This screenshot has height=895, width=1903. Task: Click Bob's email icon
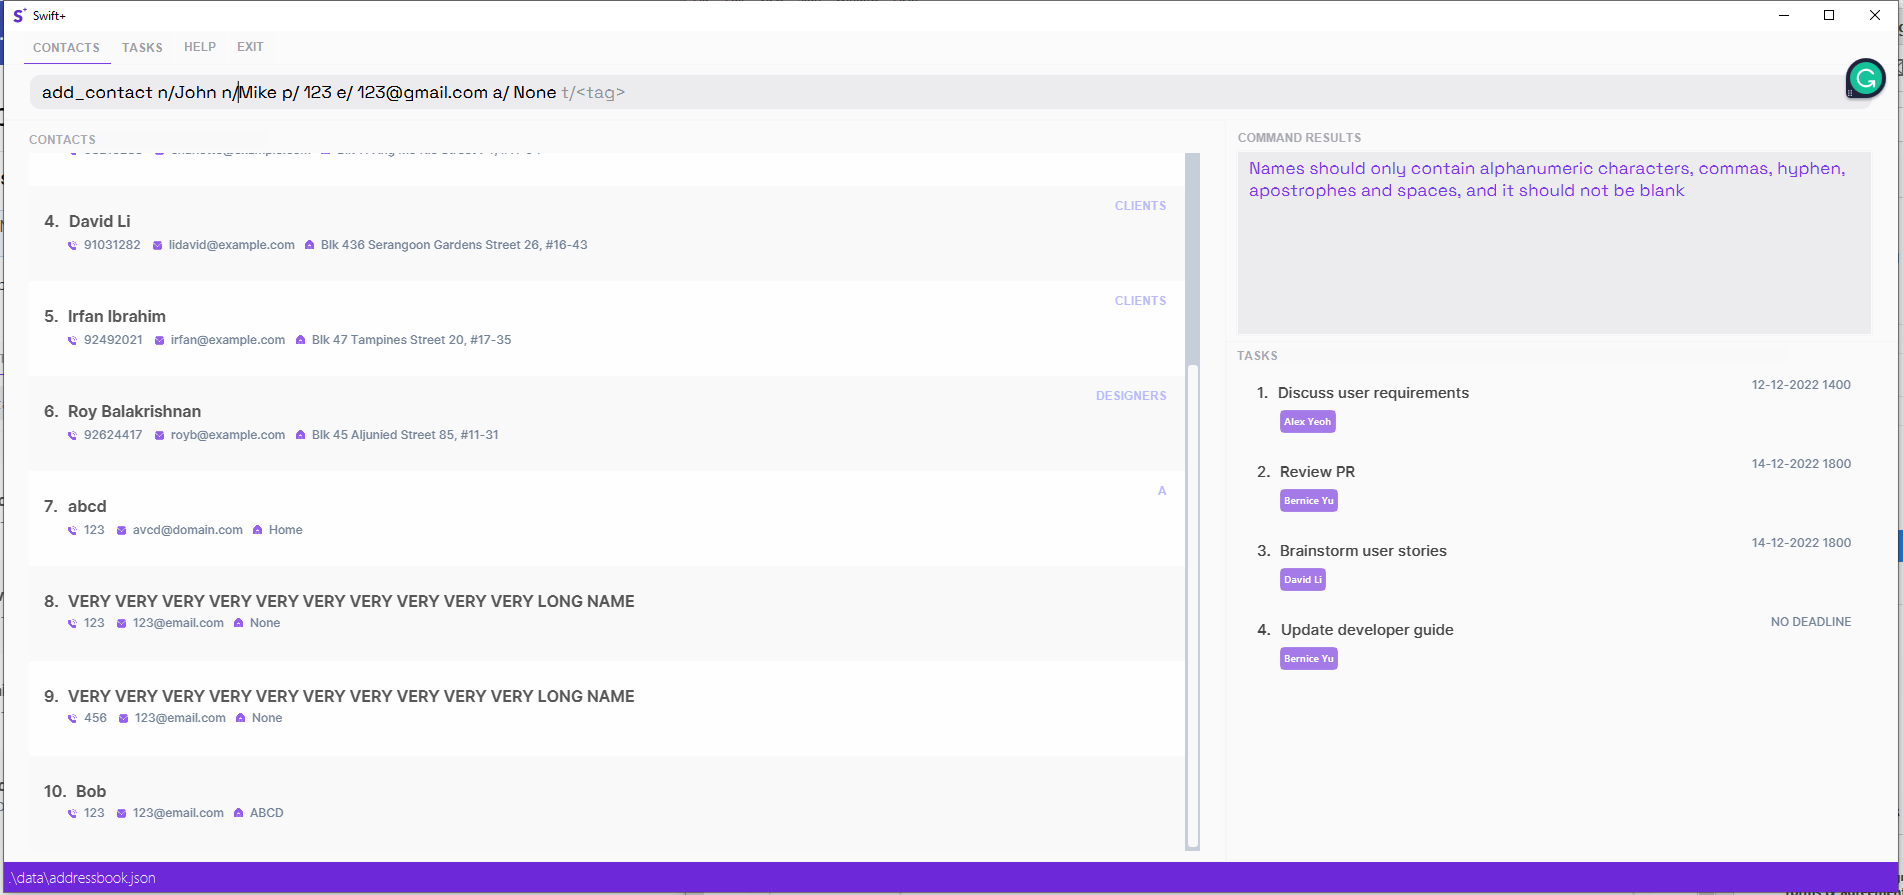pos(121,813)
